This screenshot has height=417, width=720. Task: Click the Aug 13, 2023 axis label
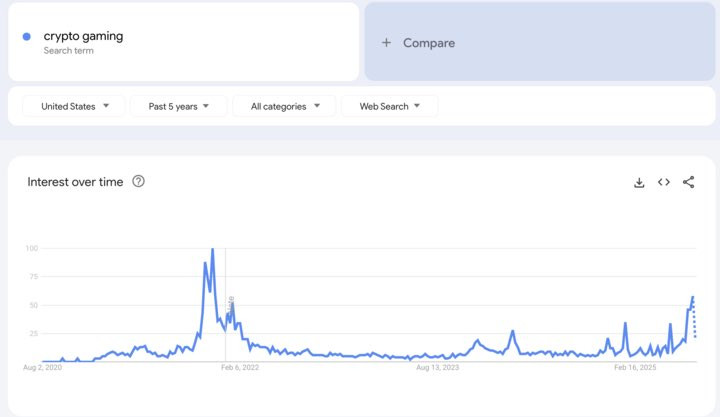(437, 368)
